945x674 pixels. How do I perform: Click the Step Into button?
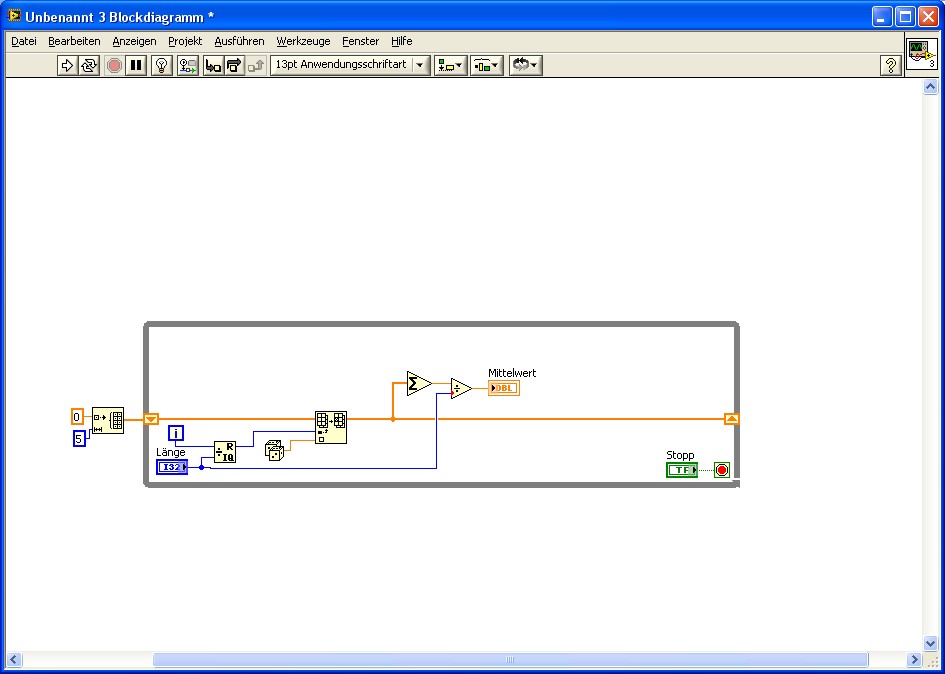213,65
